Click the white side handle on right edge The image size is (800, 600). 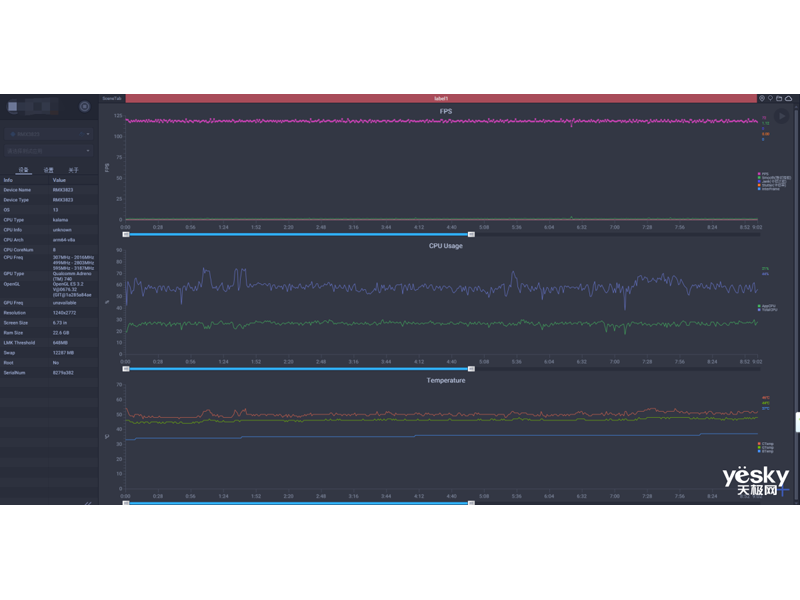tap(797, 422)
